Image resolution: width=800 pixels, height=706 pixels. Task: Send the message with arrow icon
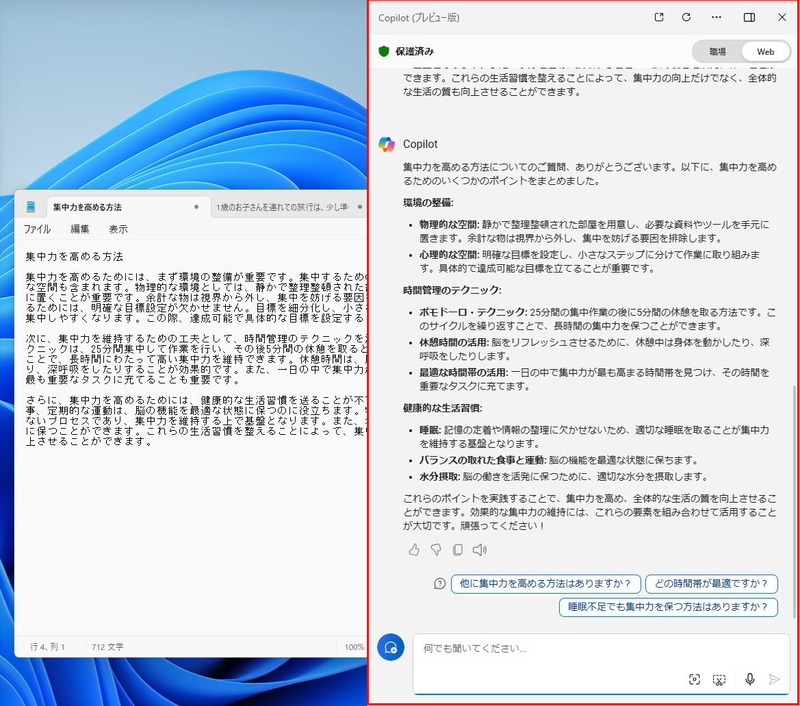point(774,679)
